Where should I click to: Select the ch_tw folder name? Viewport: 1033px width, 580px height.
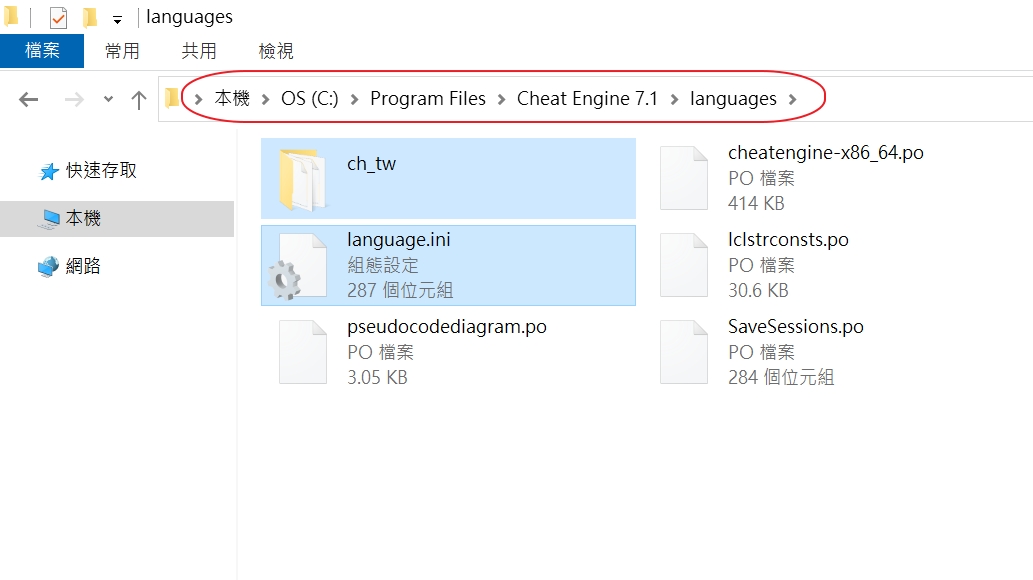click(372, 163)
